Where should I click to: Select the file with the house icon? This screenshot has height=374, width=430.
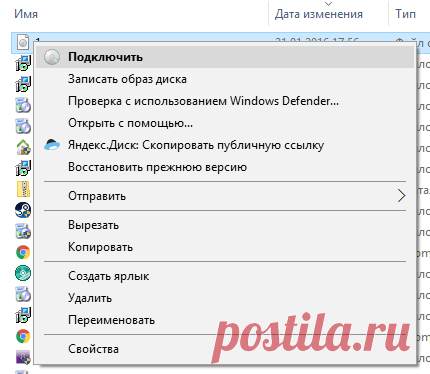(x=23, y=147)
